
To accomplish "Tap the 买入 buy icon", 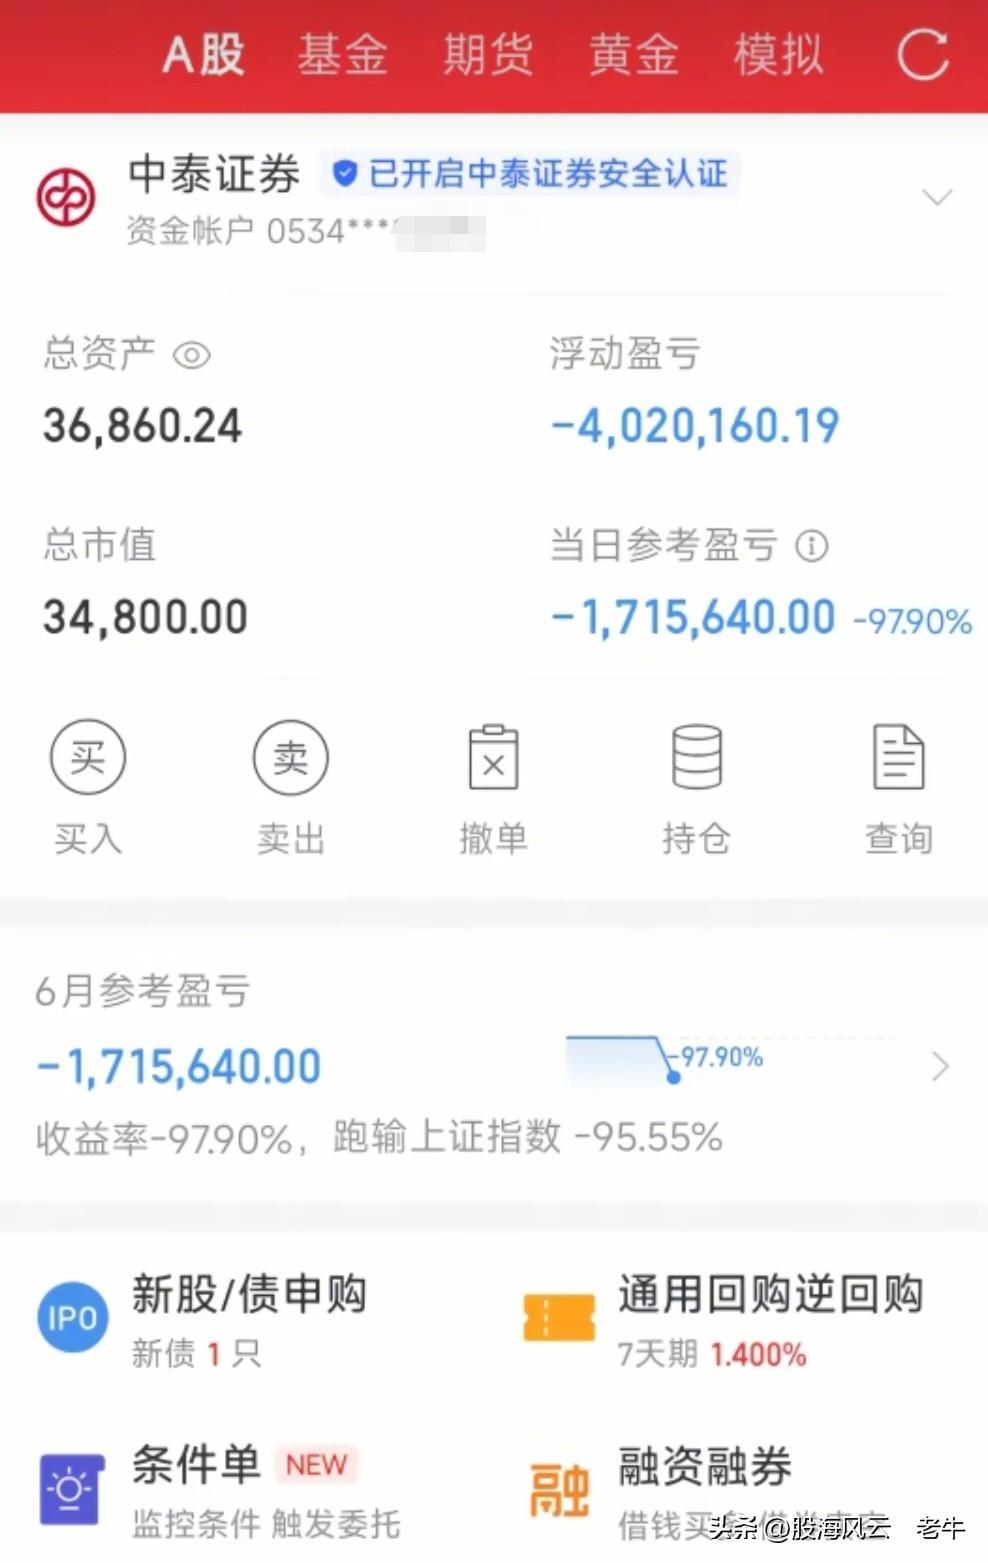I will pos(88,757).
